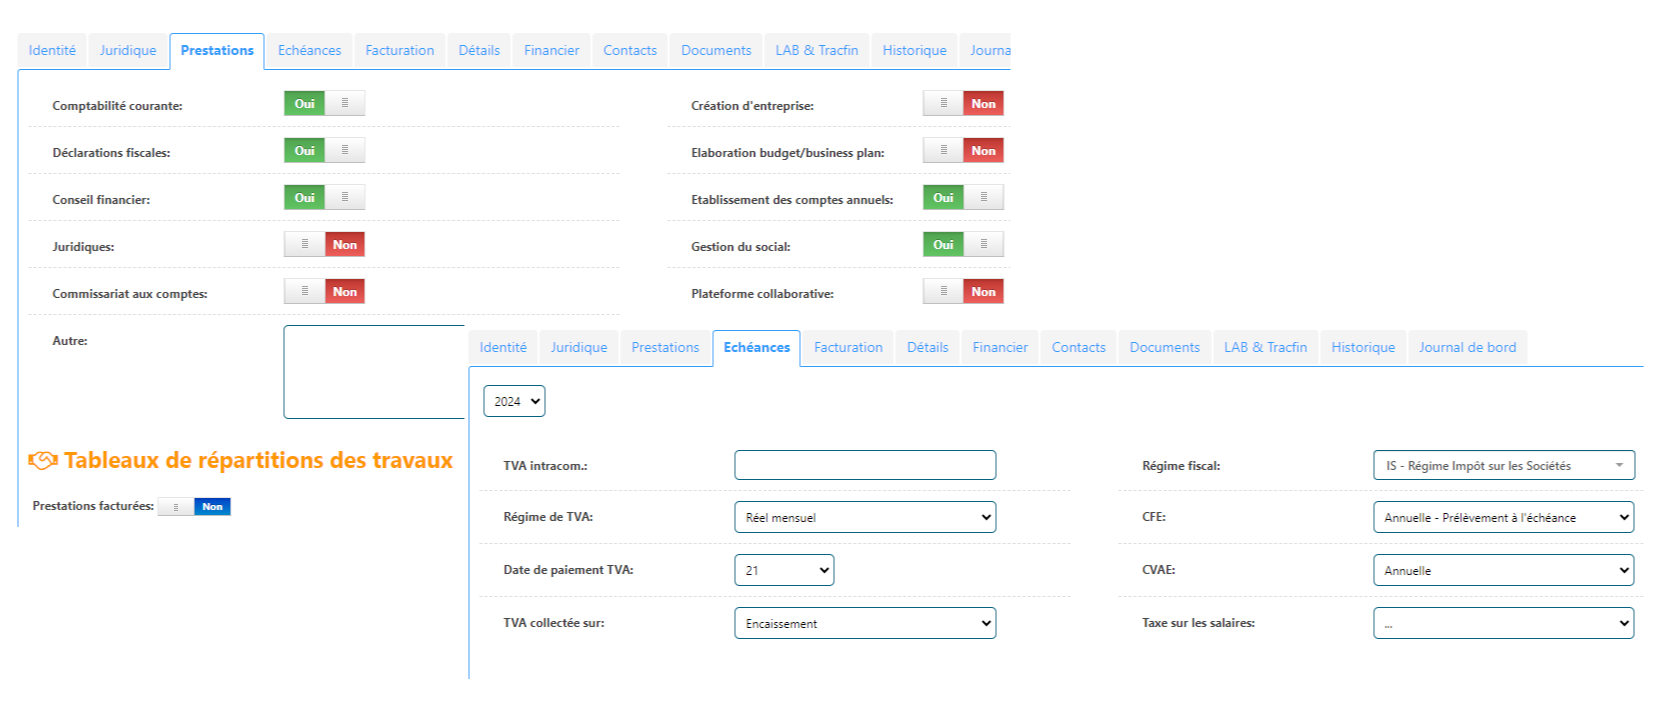Switch to the Journal de bord tab
The height and width of the screenshot is (710, 1659).
(1466, 347)
